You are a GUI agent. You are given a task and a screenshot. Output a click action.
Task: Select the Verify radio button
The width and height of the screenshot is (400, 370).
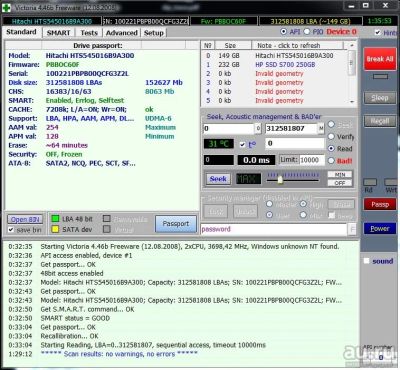pos(331,137)
